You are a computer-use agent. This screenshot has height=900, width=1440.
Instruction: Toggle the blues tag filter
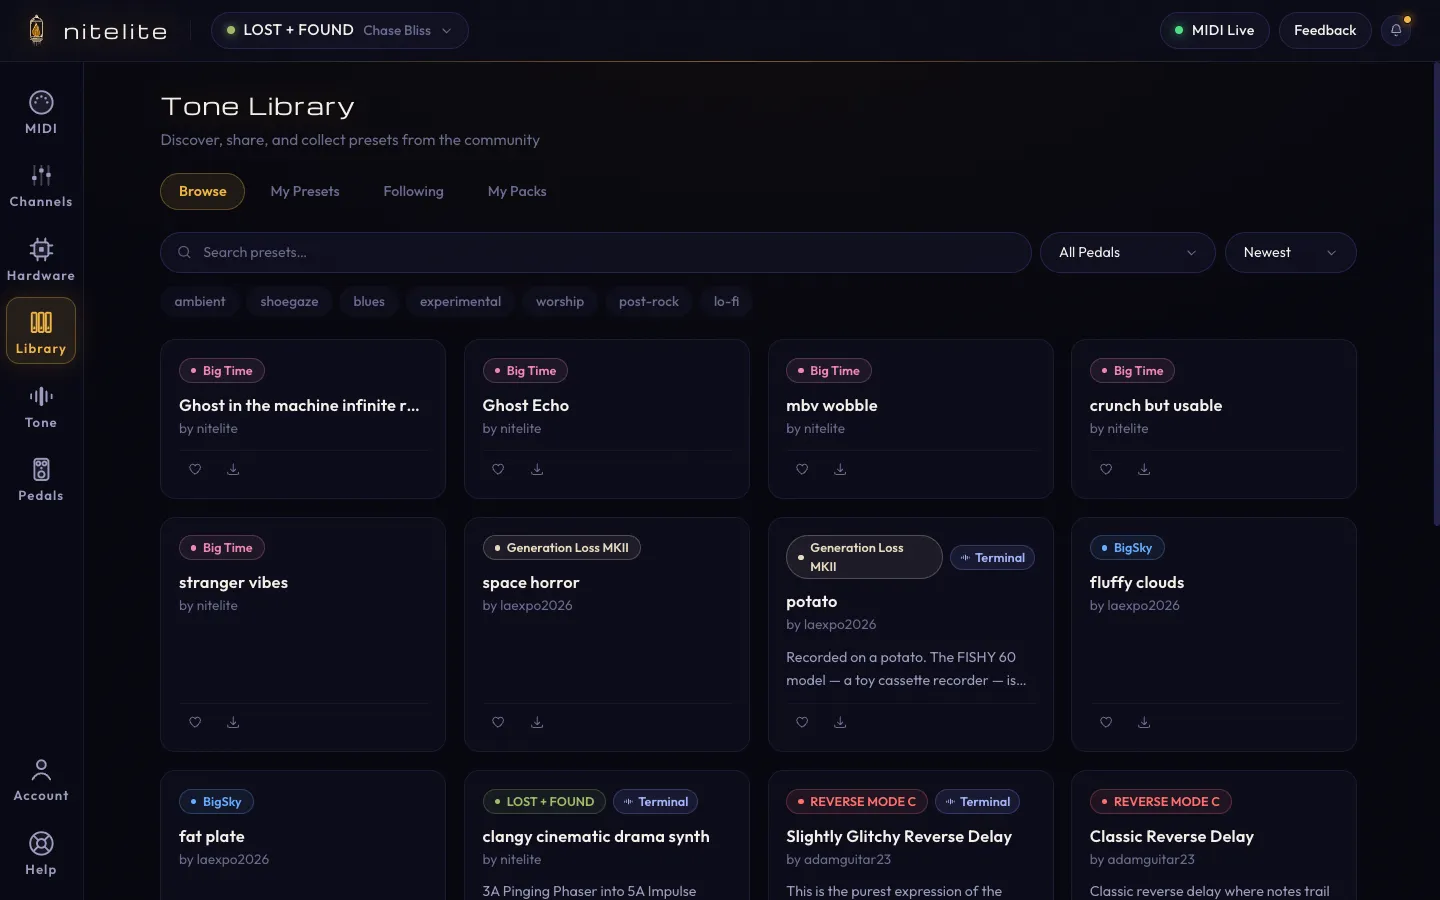coord(369,301)
